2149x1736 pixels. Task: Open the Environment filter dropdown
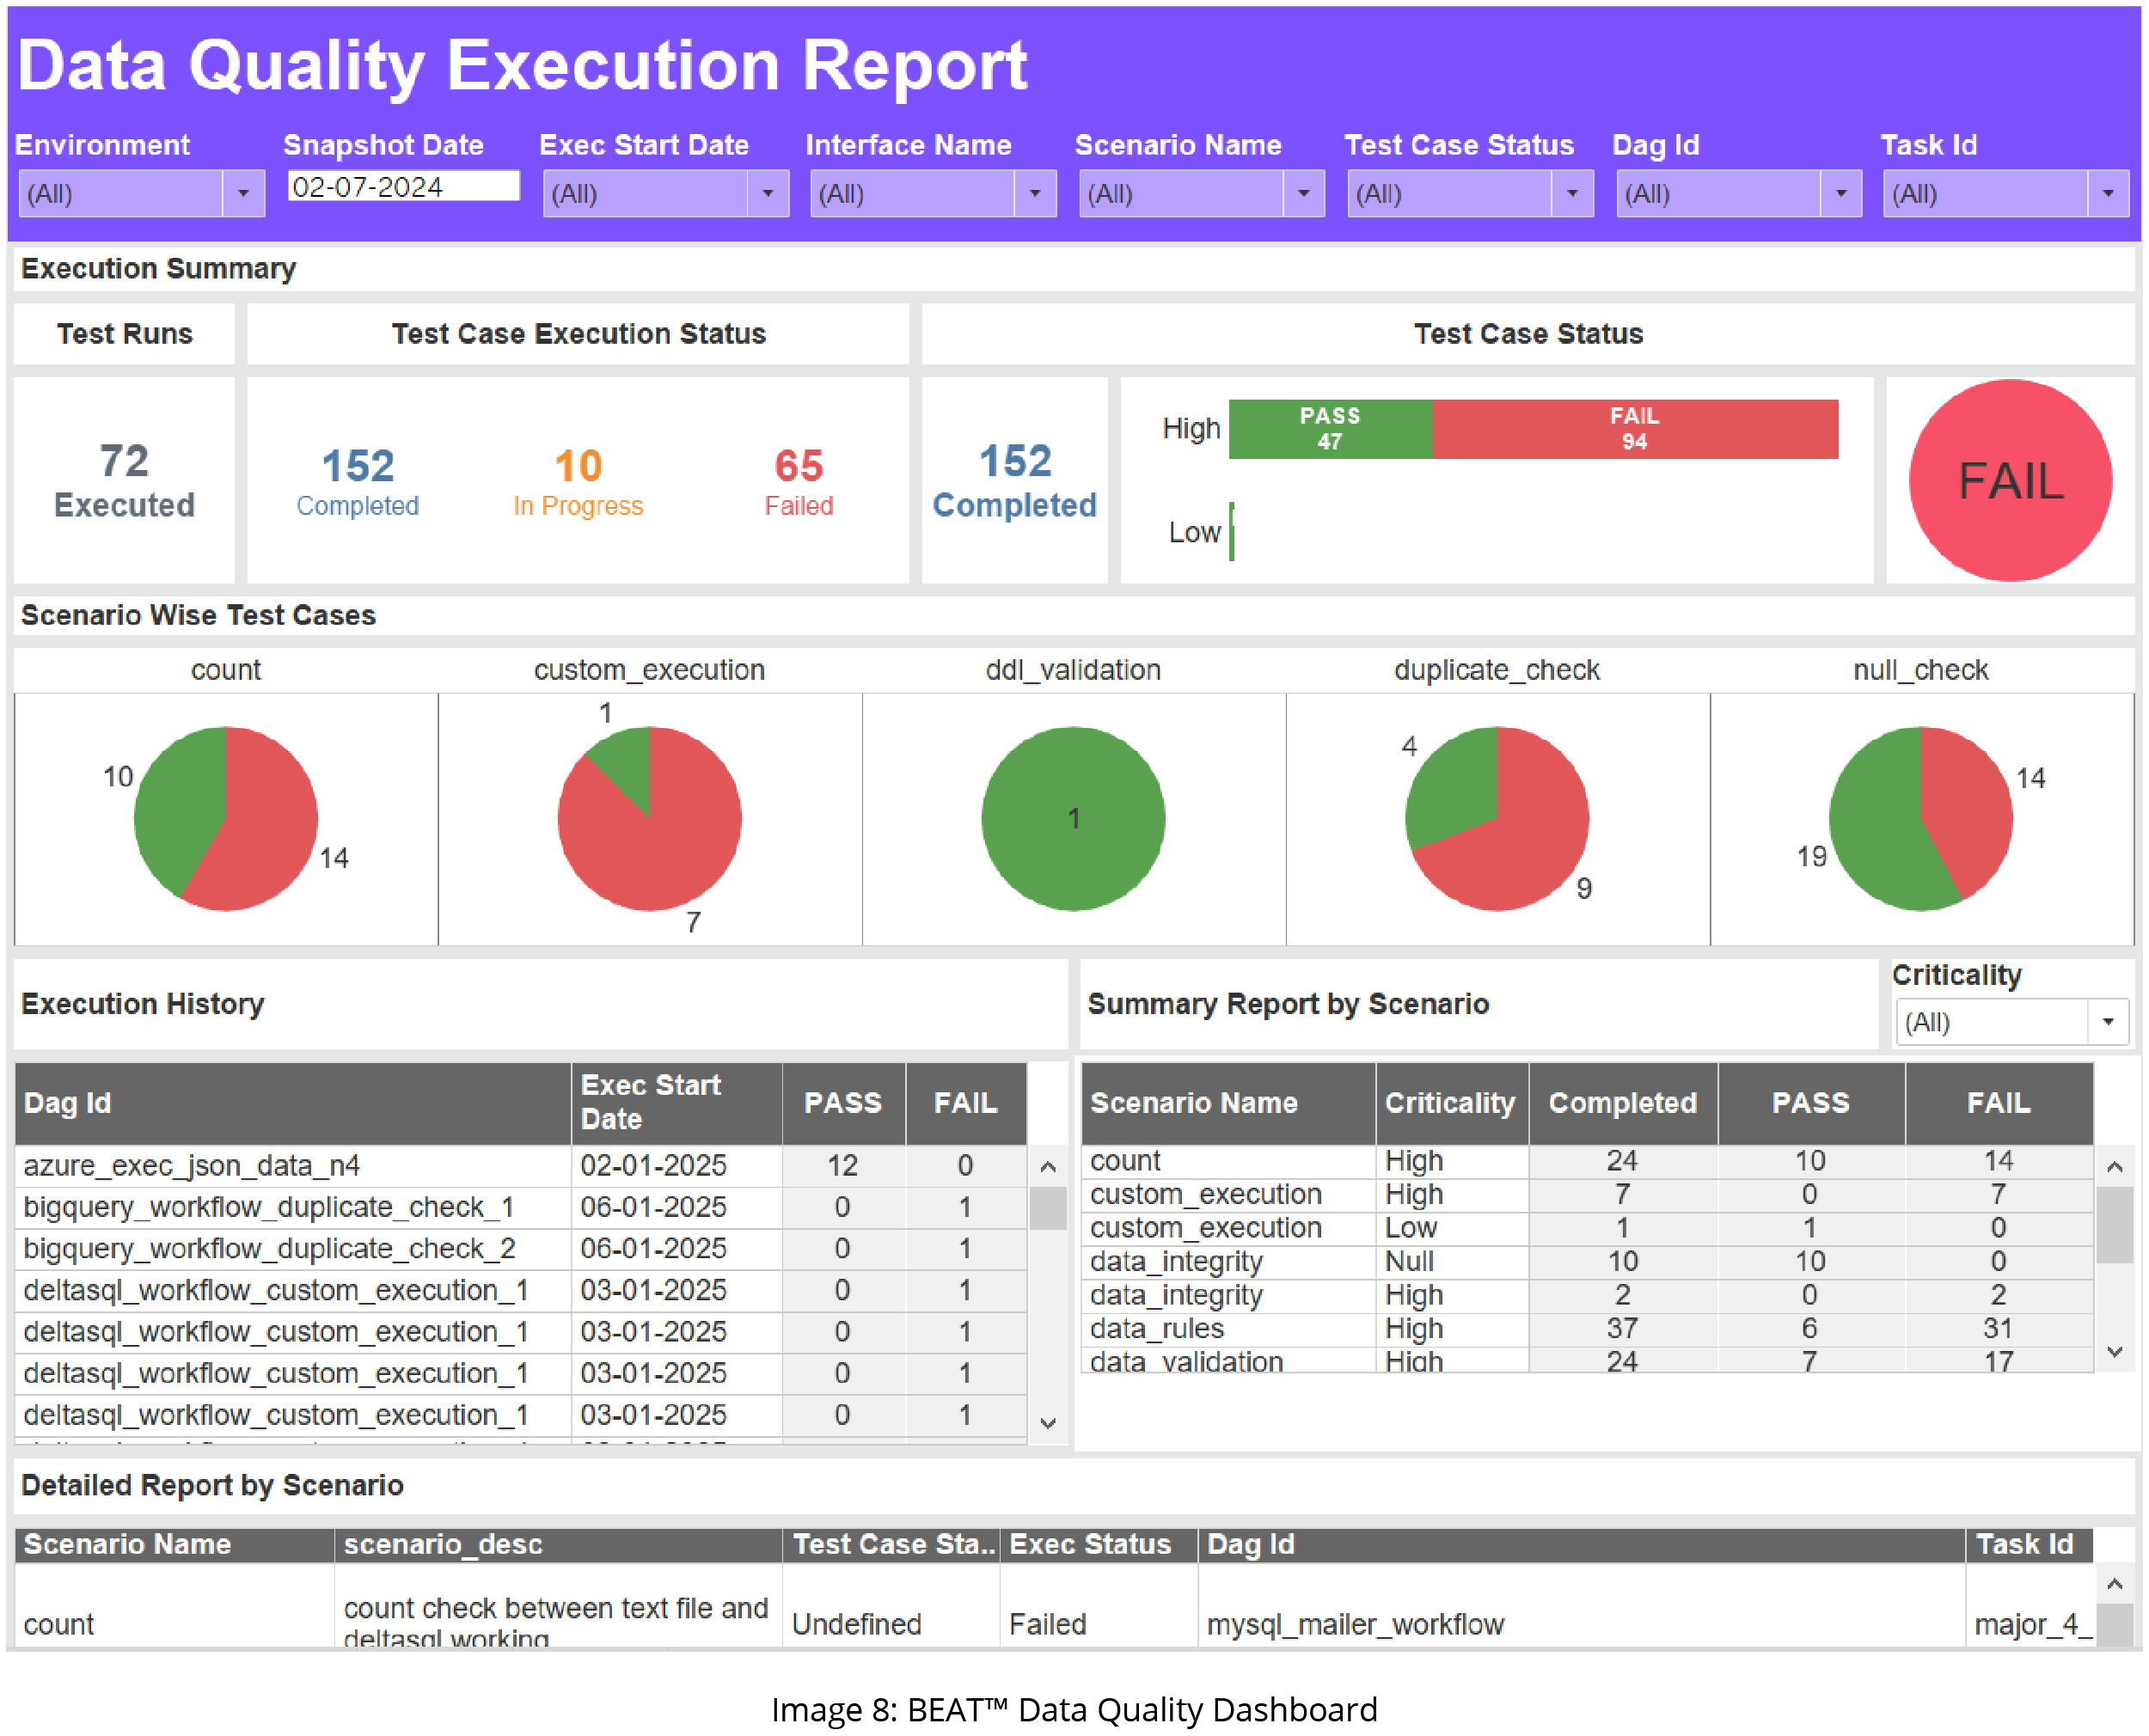point(242,194)
